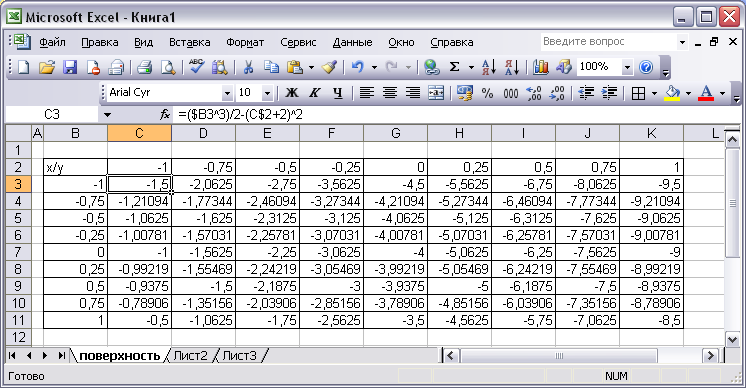Screen dimensions: 746x388
Task: Toggle bold formatting with Ж button
Action: click(x=292, y=93)
